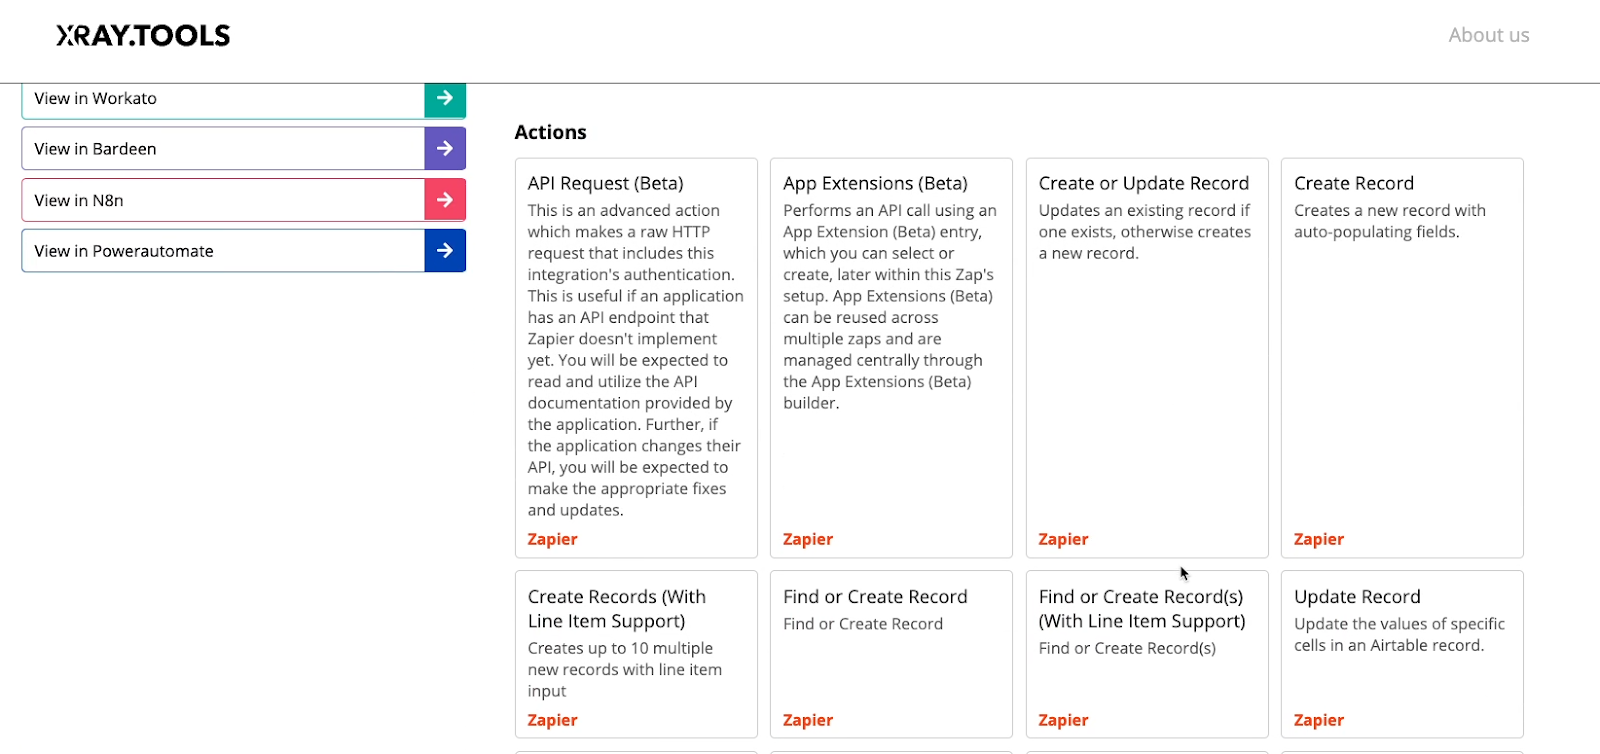This screenshot has height=754, width=1600.
Task: Click the description 'Creates a new record with auto-populating fields.'
Action: (1390, 221)
